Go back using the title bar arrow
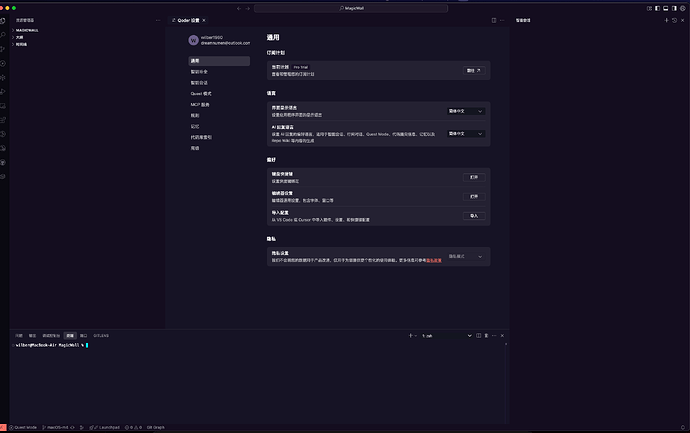Viewport: 690px width, 433px height. point(239,8)
